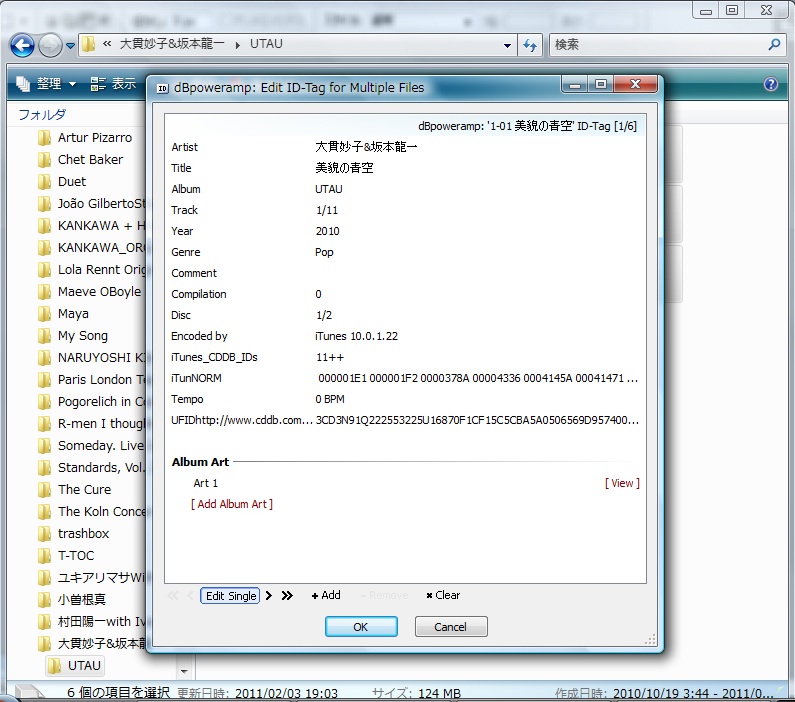Click the Genre value Pop

pos(325,252)
